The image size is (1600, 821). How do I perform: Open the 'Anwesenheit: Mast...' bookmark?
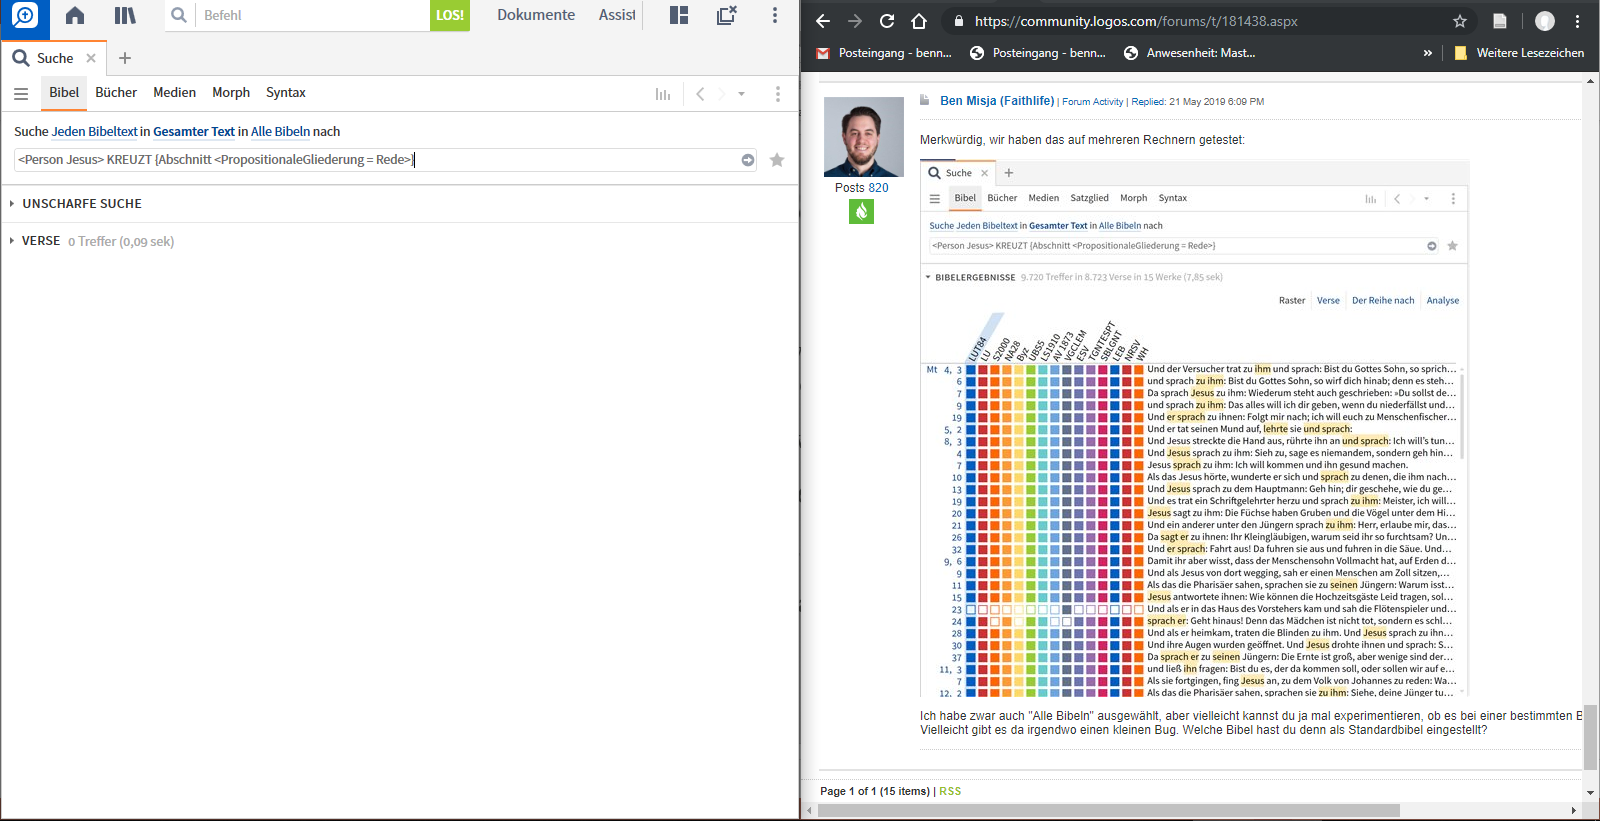coord(1189,53)
